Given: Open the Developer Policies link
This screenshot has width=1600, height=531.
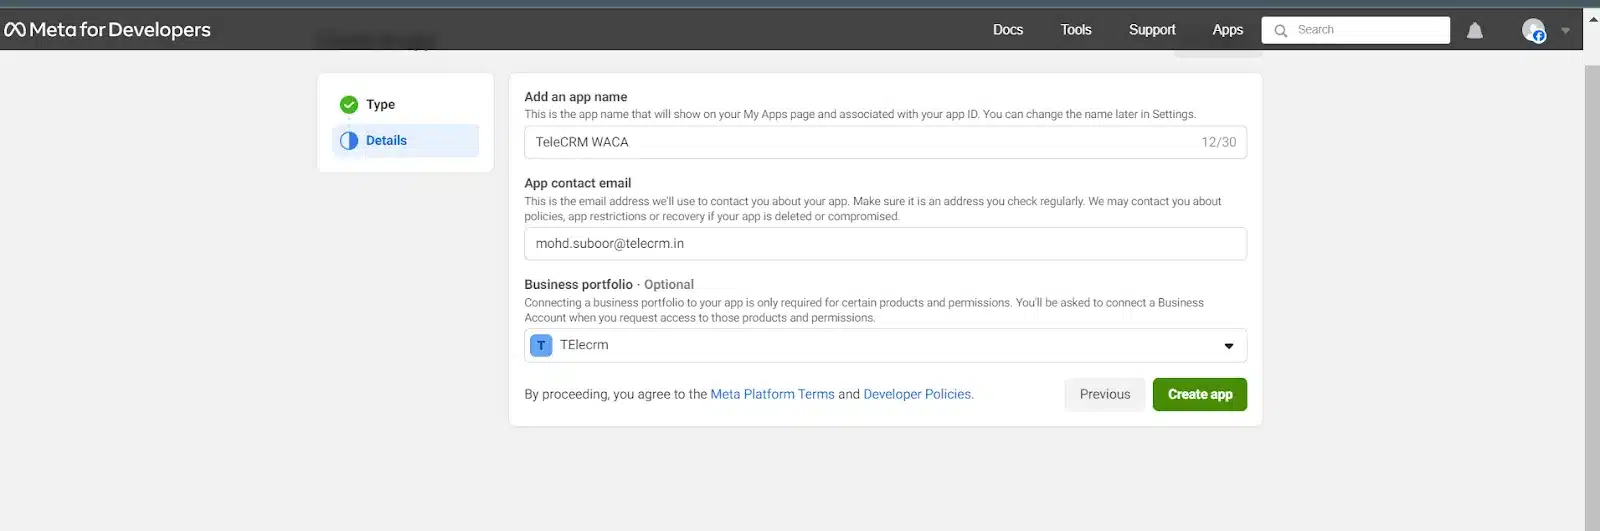Looking at the screenshot, I should tap(917, 394).
